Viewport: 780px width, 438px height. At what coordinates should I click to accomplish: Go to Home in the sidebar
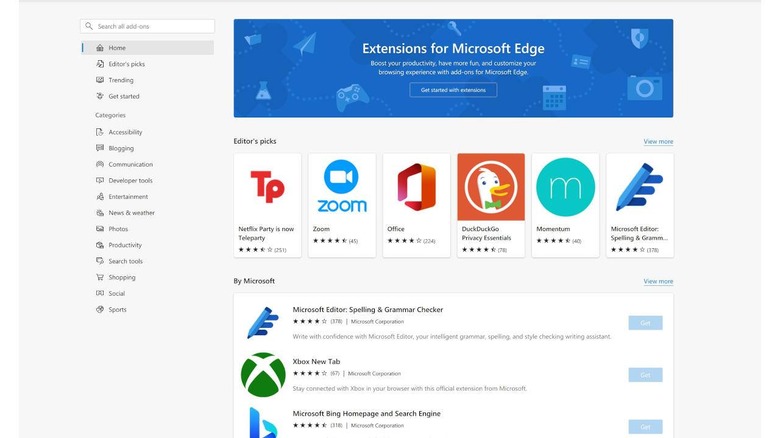pyautogui.click(x=118, y=48)
